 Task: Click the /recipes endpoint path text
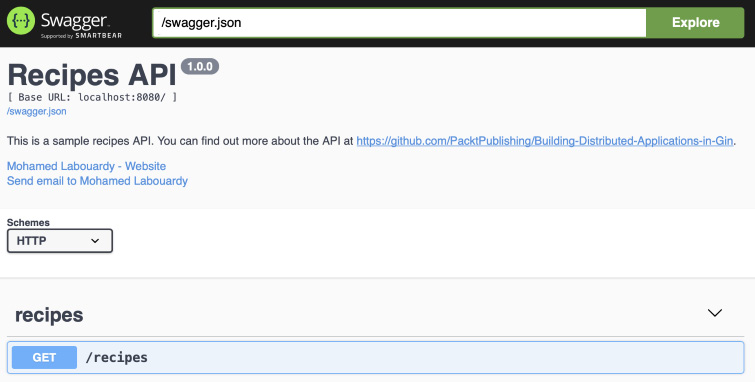click(x=117, y=357)
